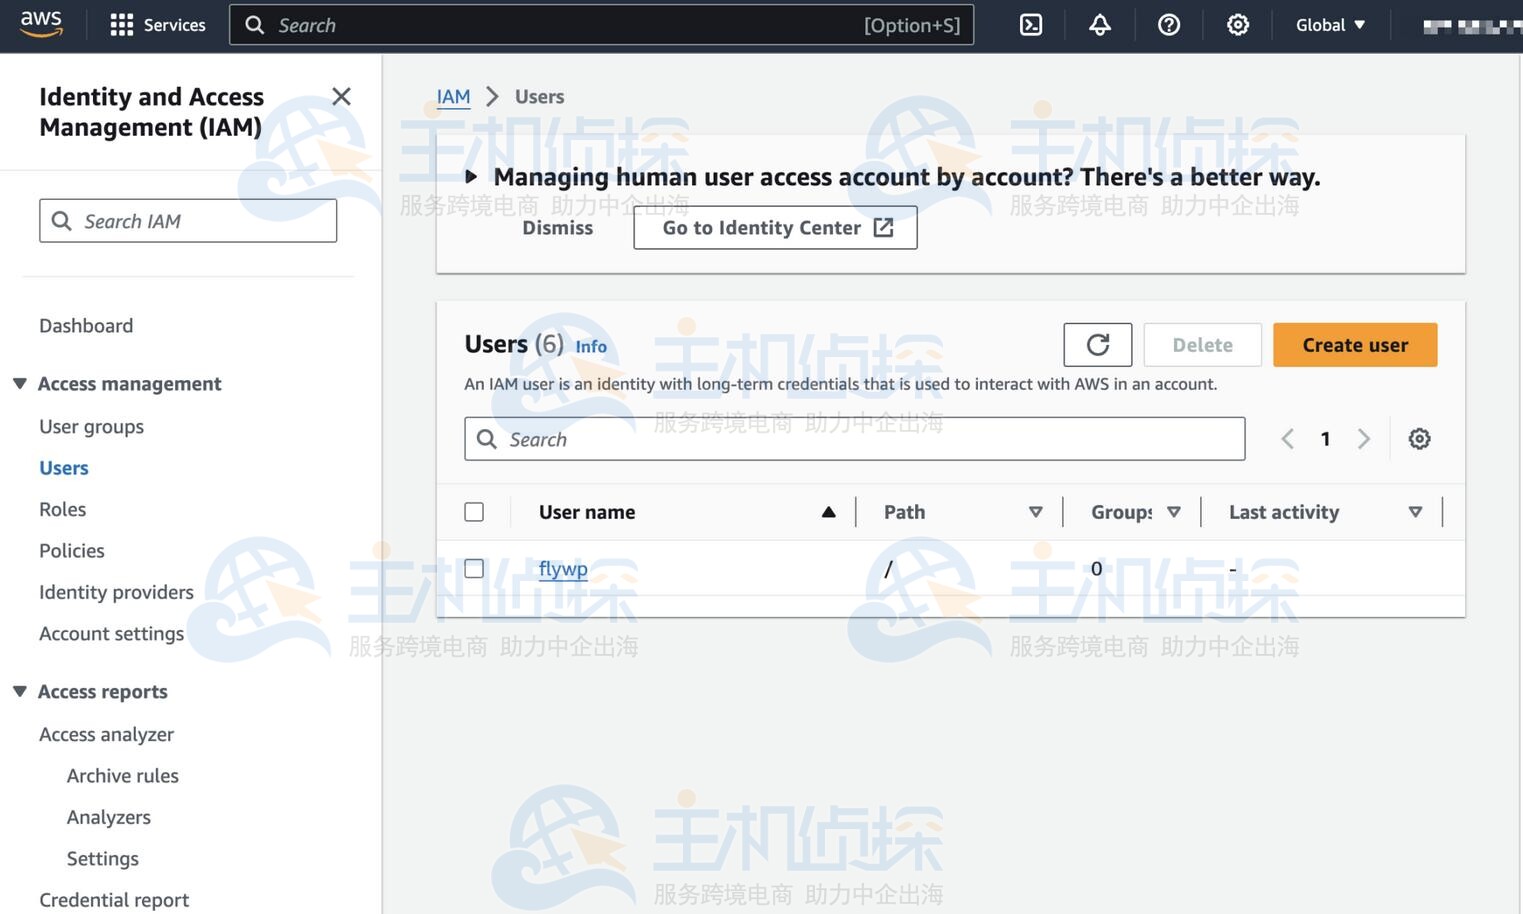The height and width of the screenshot is (914, 1523).
Task: Collapse the Access reports section
Action: (20, 692)
